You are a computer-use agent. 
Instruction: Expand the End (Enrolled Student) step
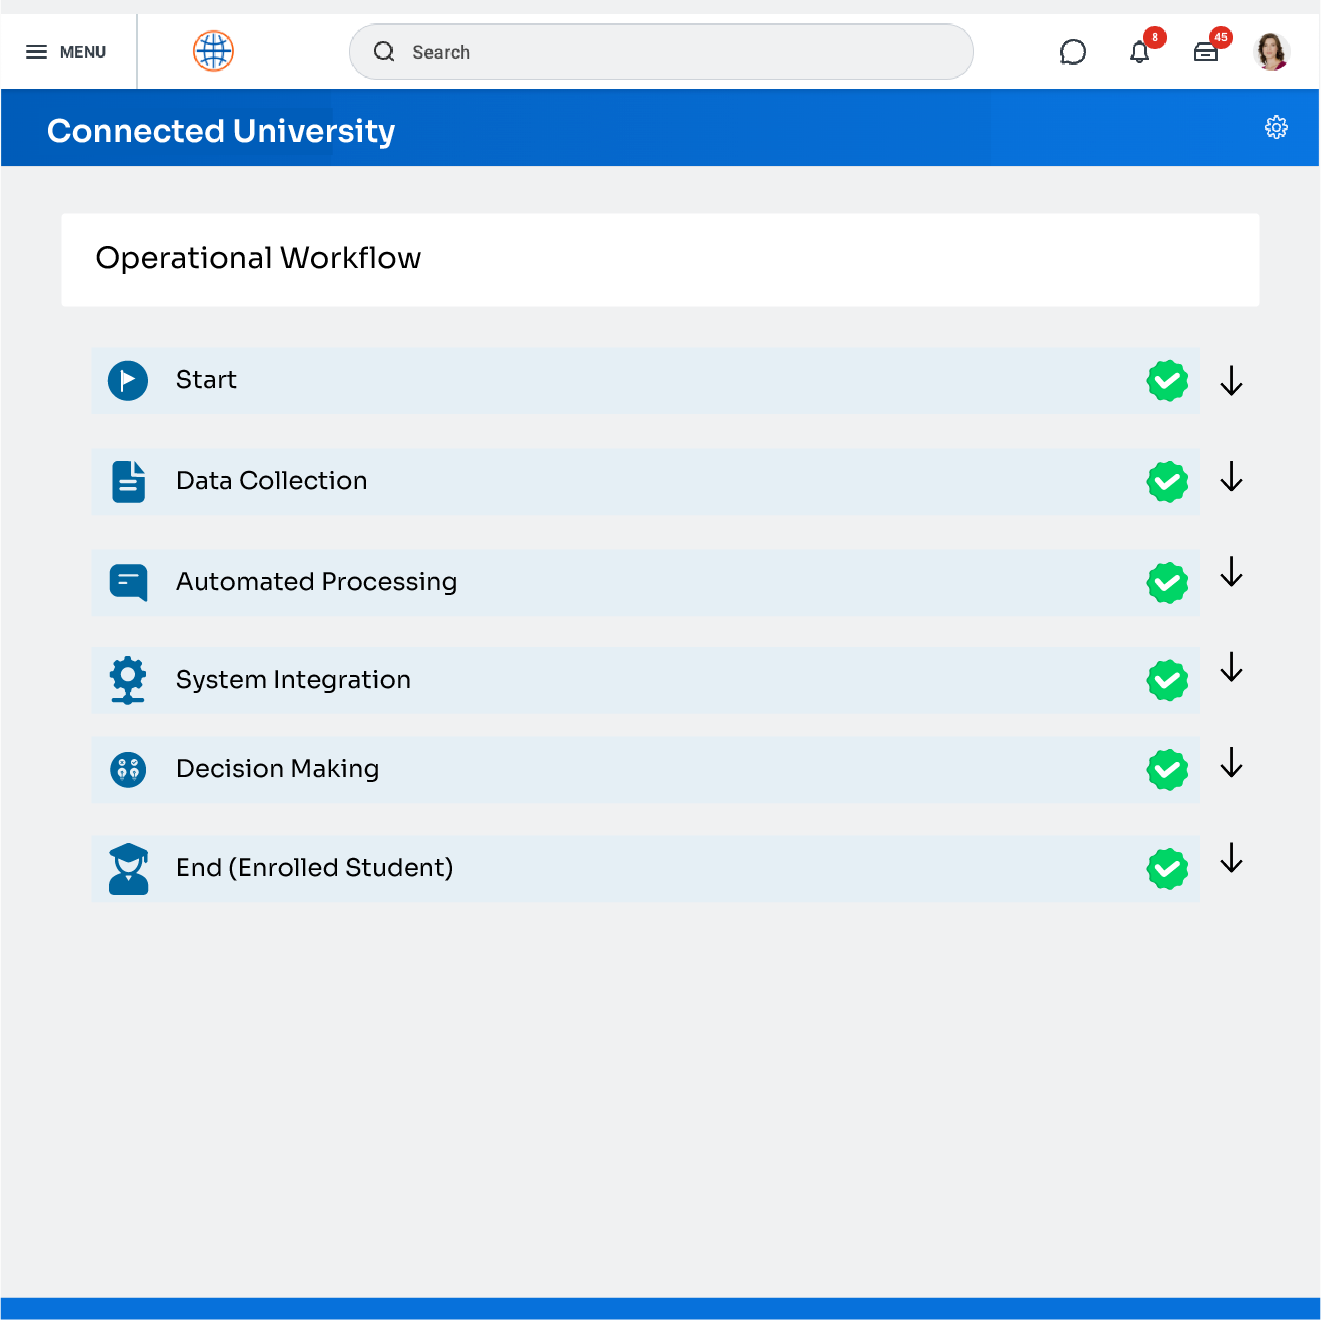[1231, 858]
